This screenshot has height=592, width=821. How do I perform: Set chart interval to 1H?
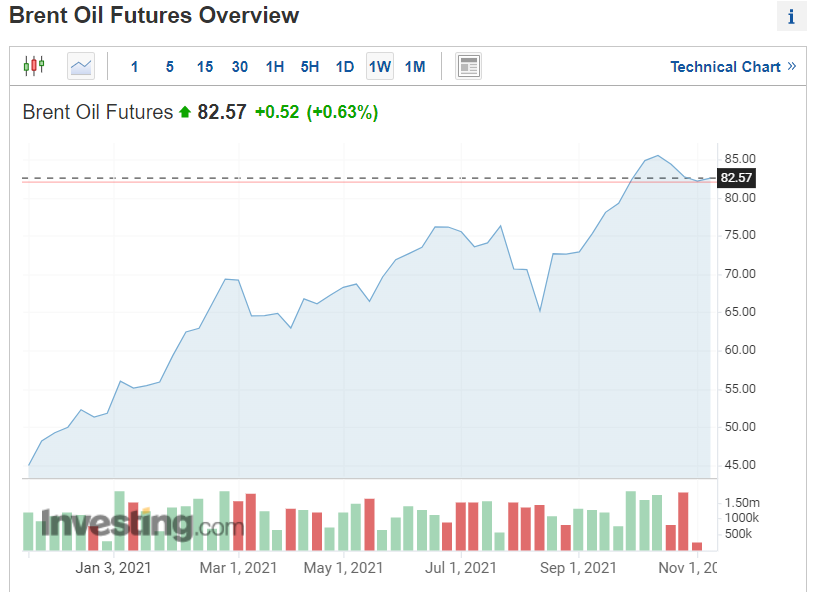click(x=275, y=67)
